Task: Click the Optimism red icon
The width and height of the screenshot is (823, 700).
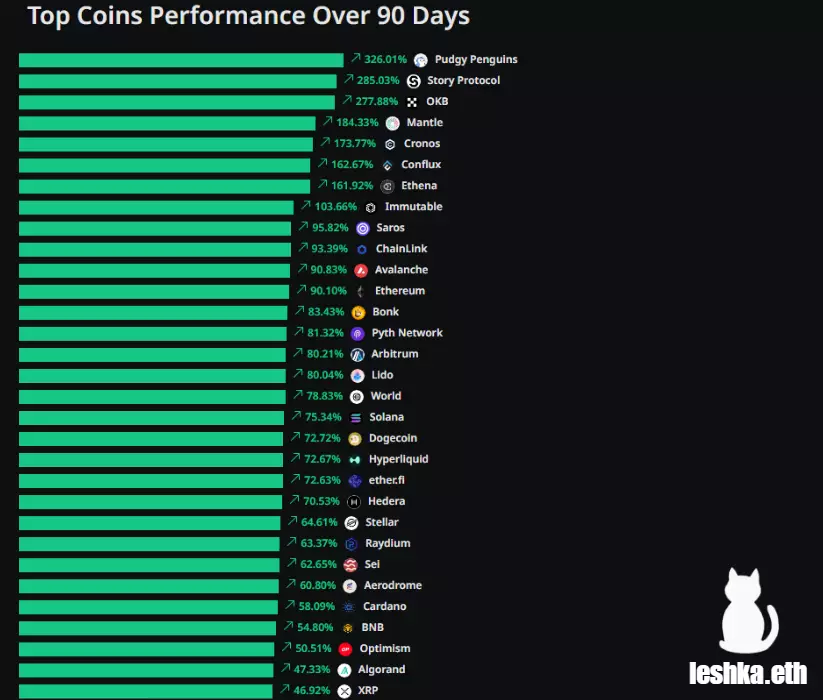Action: (346, 649)
